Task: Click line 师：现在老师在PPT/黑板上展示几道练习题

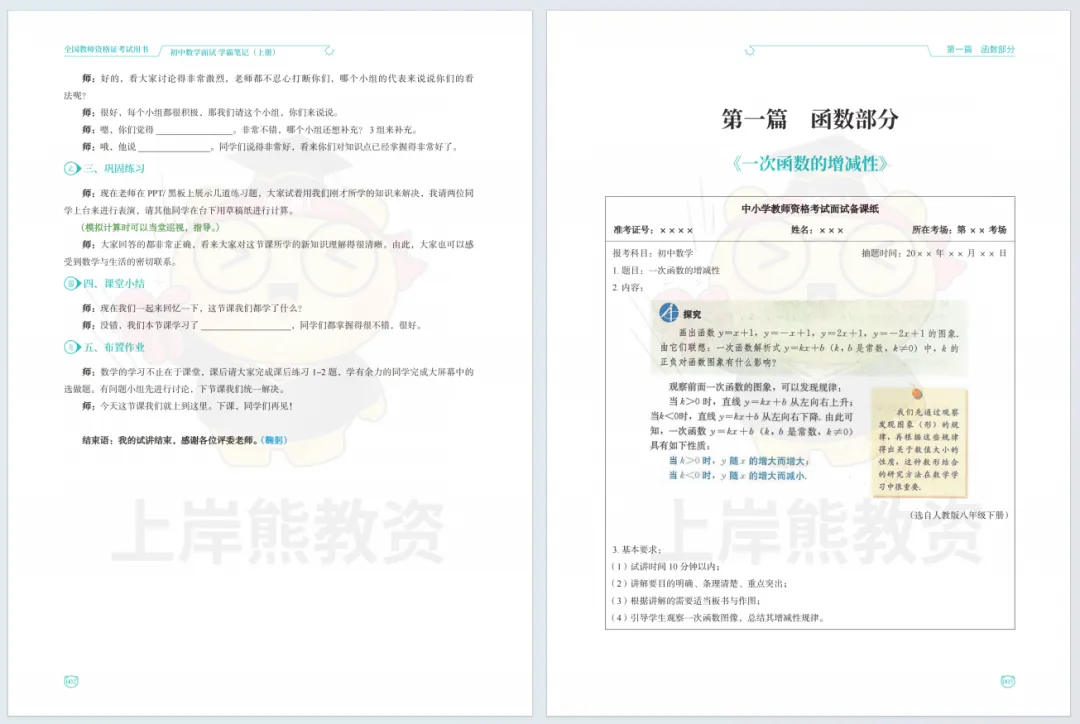Action: pyautogui.click(x=269, y=202)
